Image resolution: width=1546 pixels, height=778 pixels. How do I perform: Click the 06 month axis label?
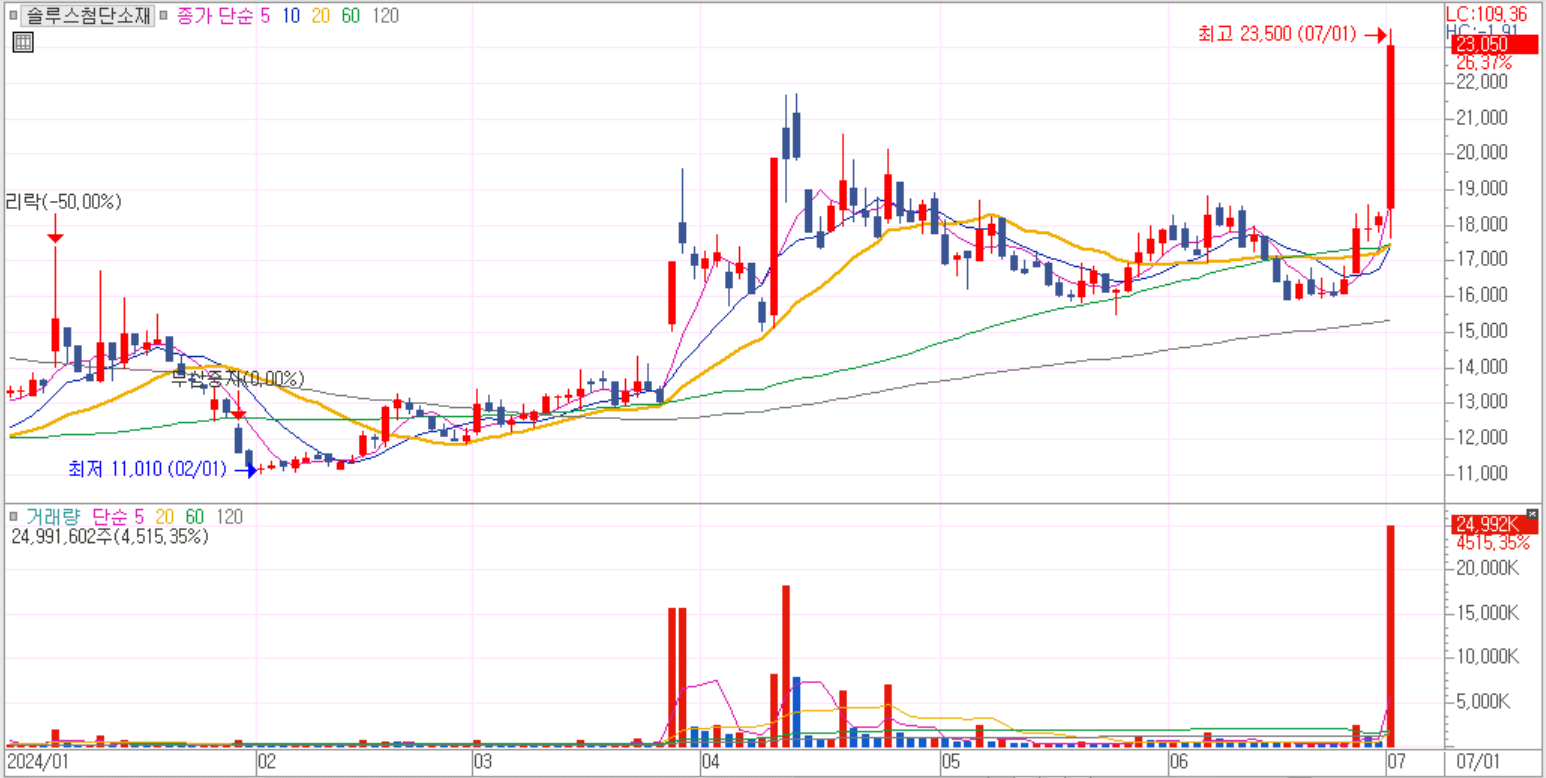pos(1179,763)
